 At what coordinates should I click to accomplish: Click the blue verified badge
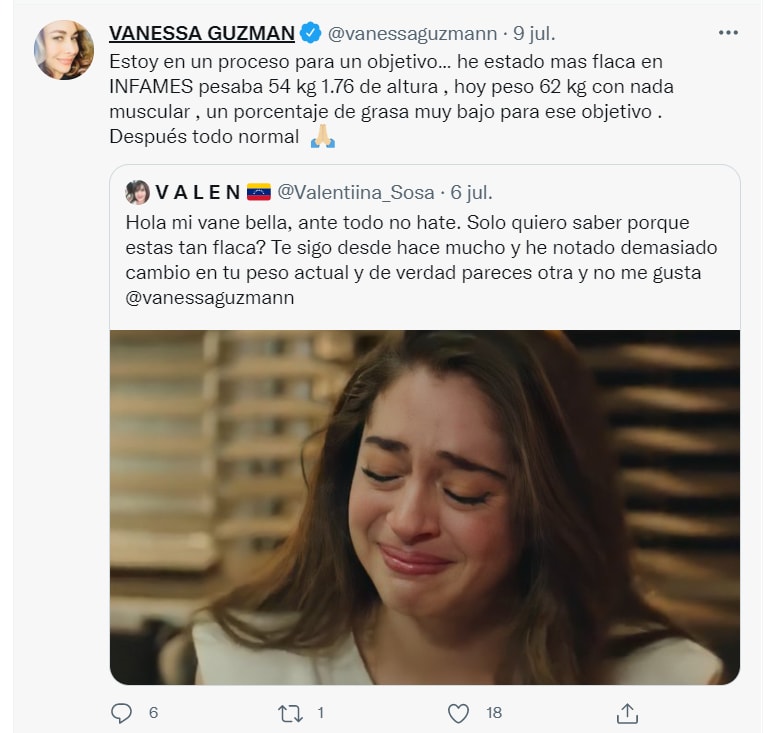coord(311,34)
